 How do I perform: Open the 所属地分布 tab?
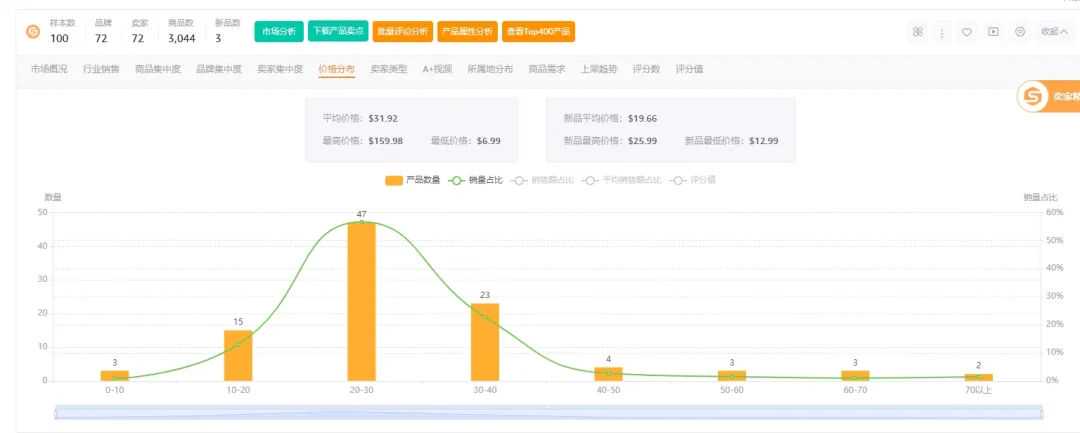click(x=490, y=69)
